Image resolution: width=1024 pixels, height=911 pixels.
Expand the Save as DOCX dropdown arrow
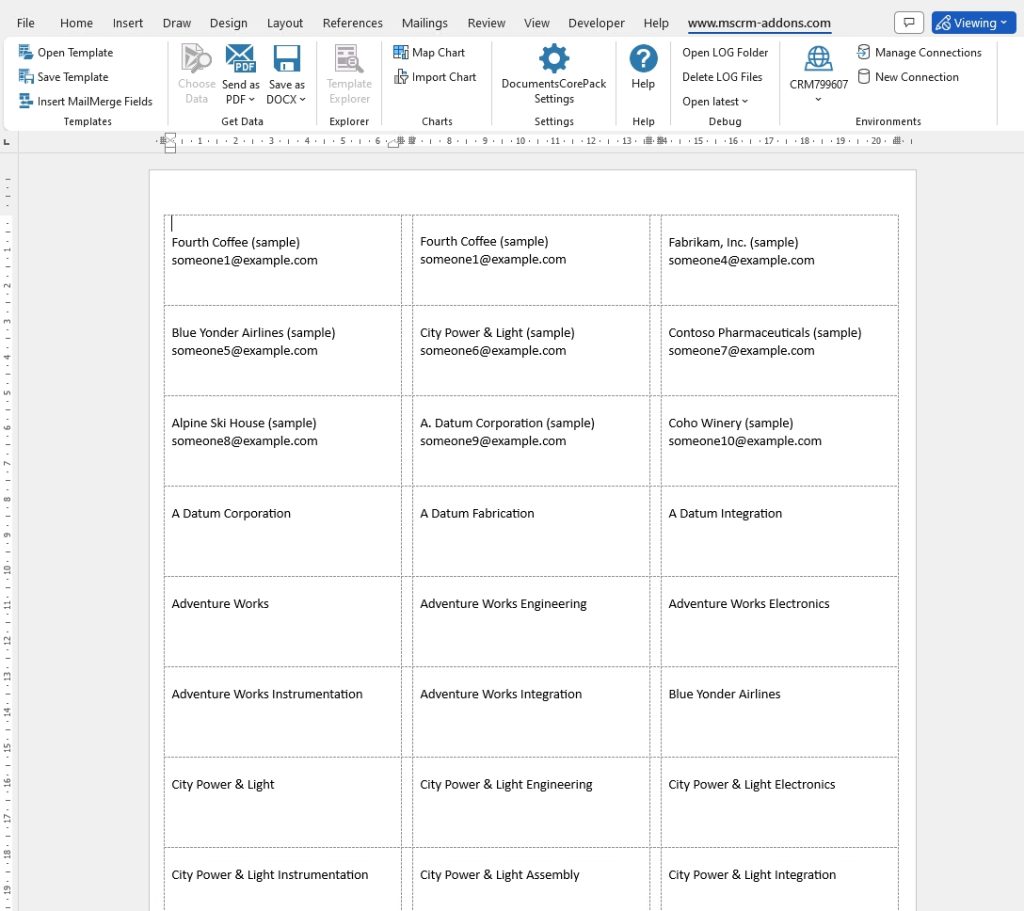pyautogui.click(x=302, y=99)
